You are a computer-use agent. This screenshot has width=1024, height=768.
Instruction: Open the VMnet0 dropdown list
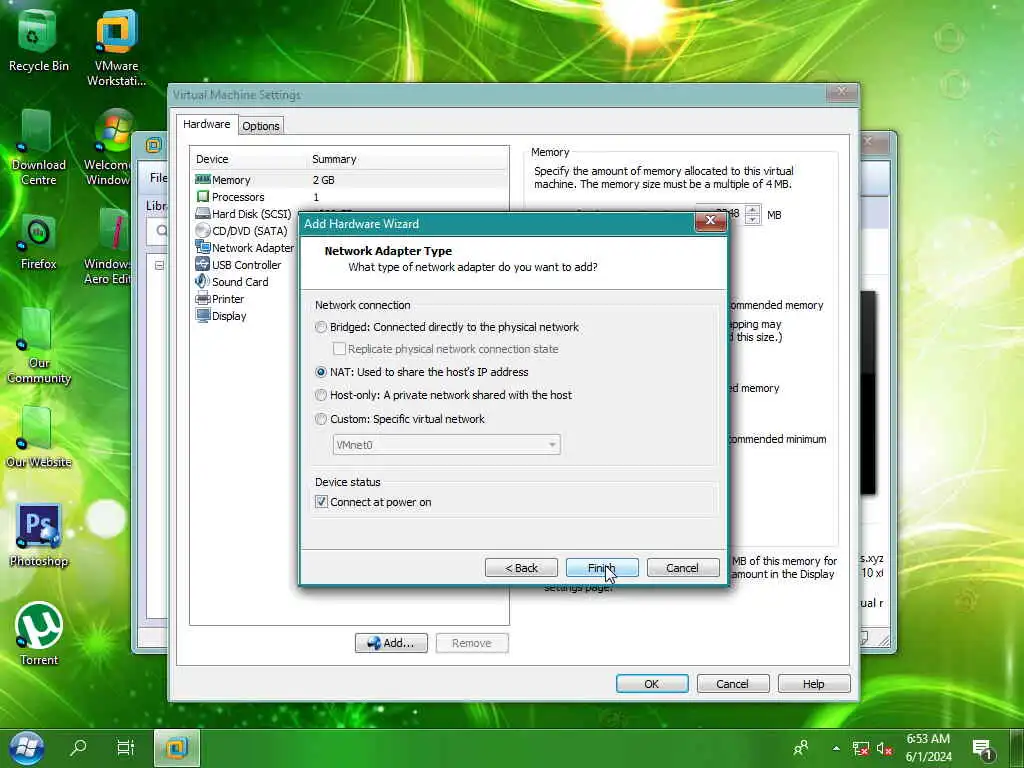point(447,445)
